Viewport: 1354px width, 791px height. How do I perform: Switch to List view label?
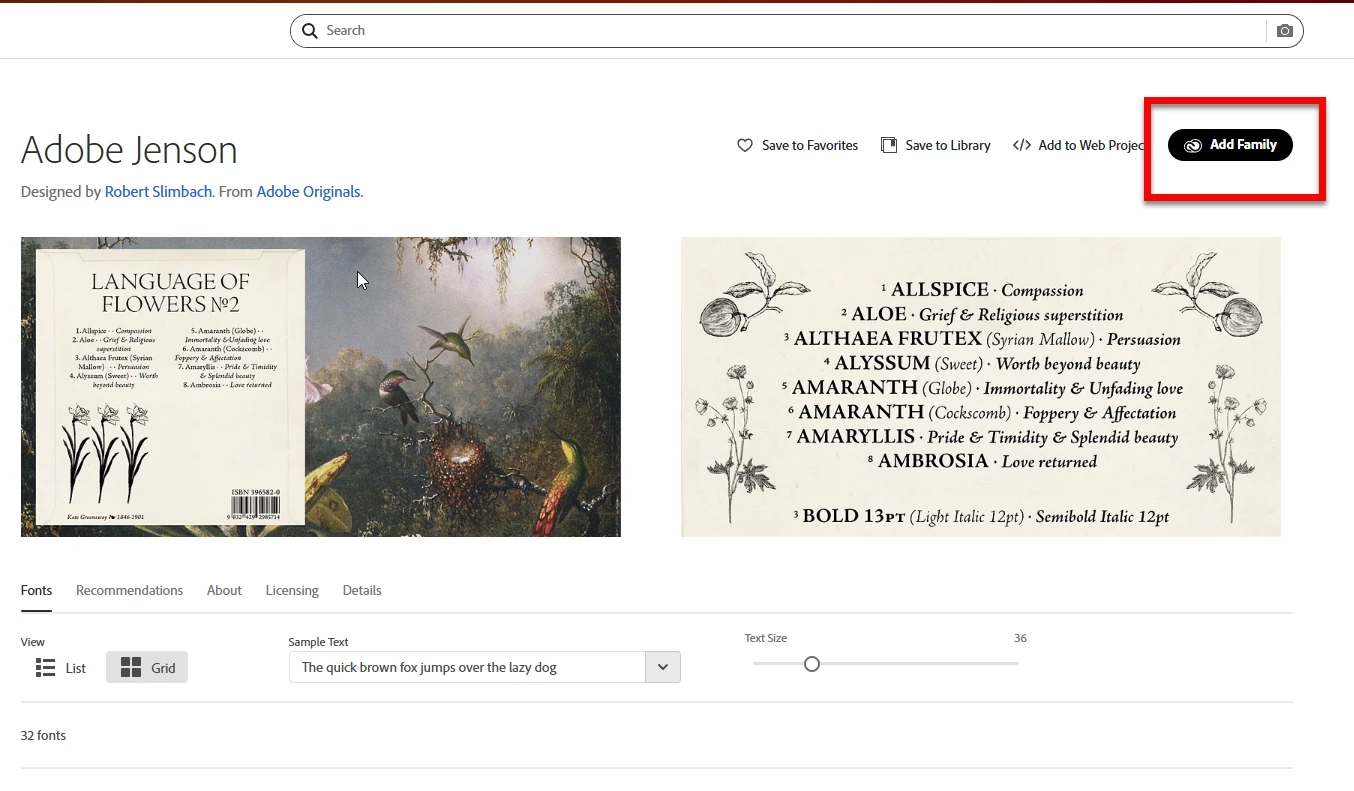pos(76,668)
